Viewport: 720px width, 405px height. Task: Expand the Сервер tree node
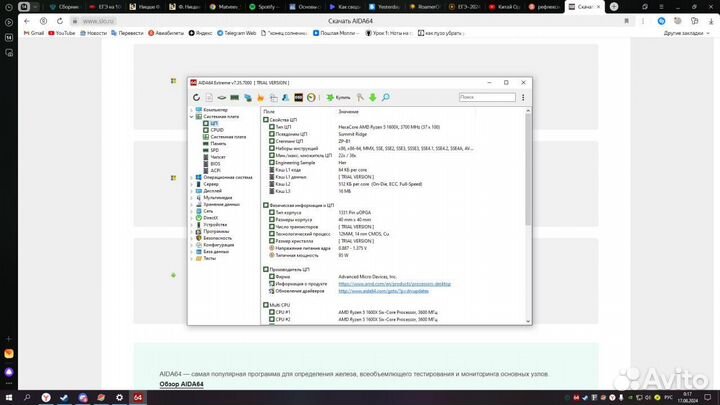(x=192, y=184)
